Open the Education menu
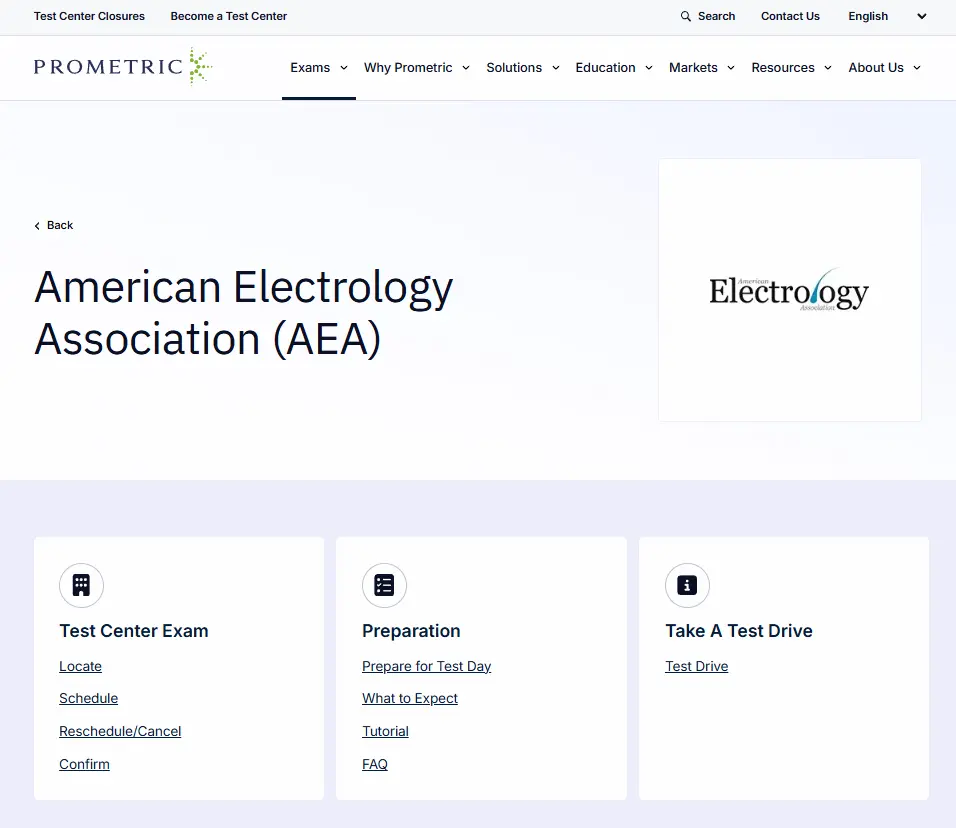The height and width of the screenshot is (828, 956). tap(613, 68)
